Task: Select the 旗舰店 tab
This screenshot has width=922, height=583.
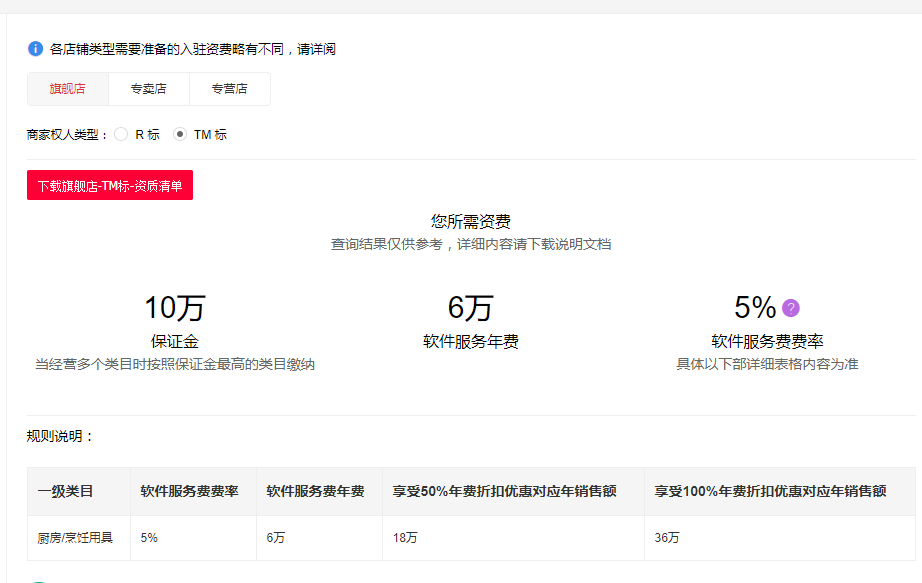Action: point(68,89)
